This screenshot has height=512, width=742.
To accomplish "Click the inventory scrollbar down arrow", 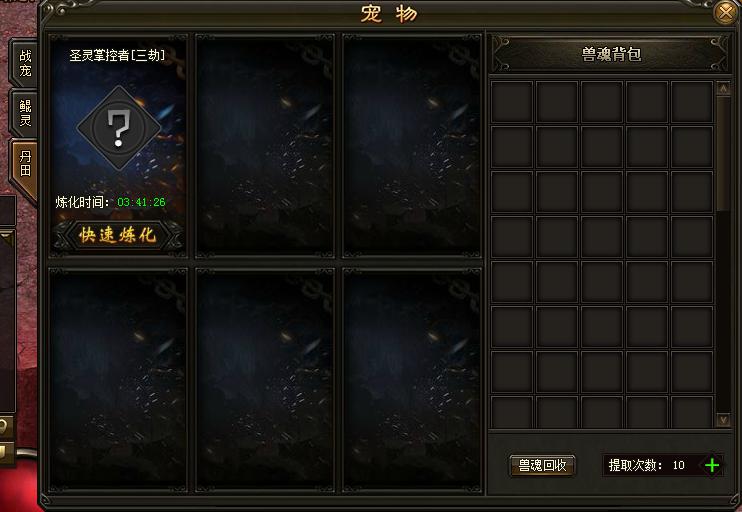I will pyautogui.click(x=723, y=420).
